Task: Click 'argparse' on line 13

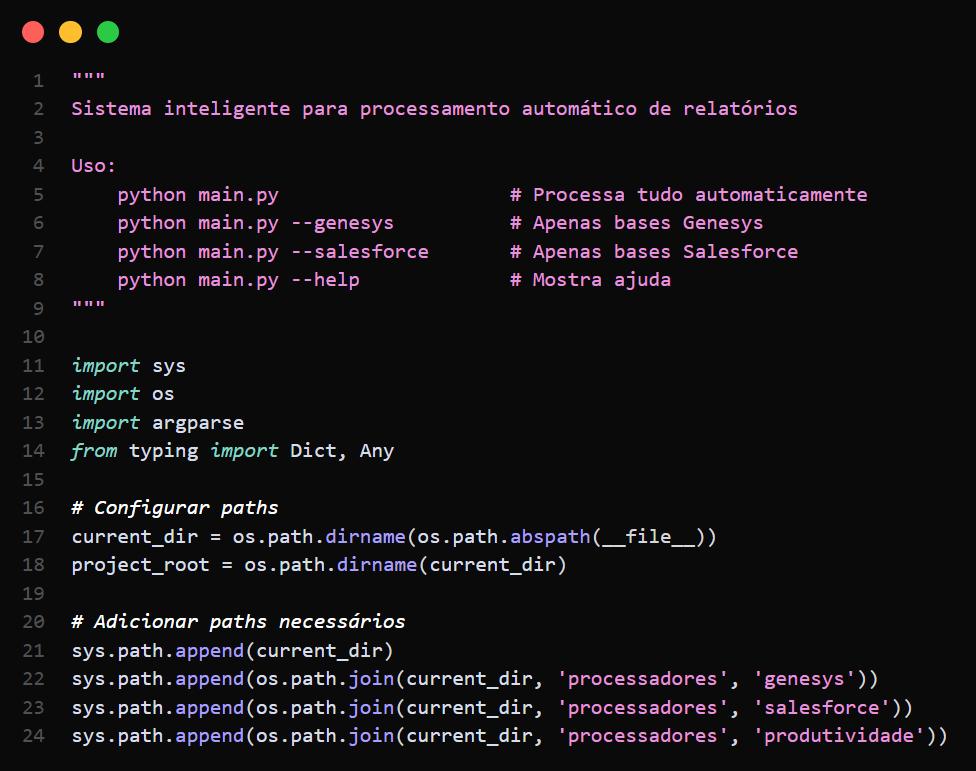Action: coord(198,423)
